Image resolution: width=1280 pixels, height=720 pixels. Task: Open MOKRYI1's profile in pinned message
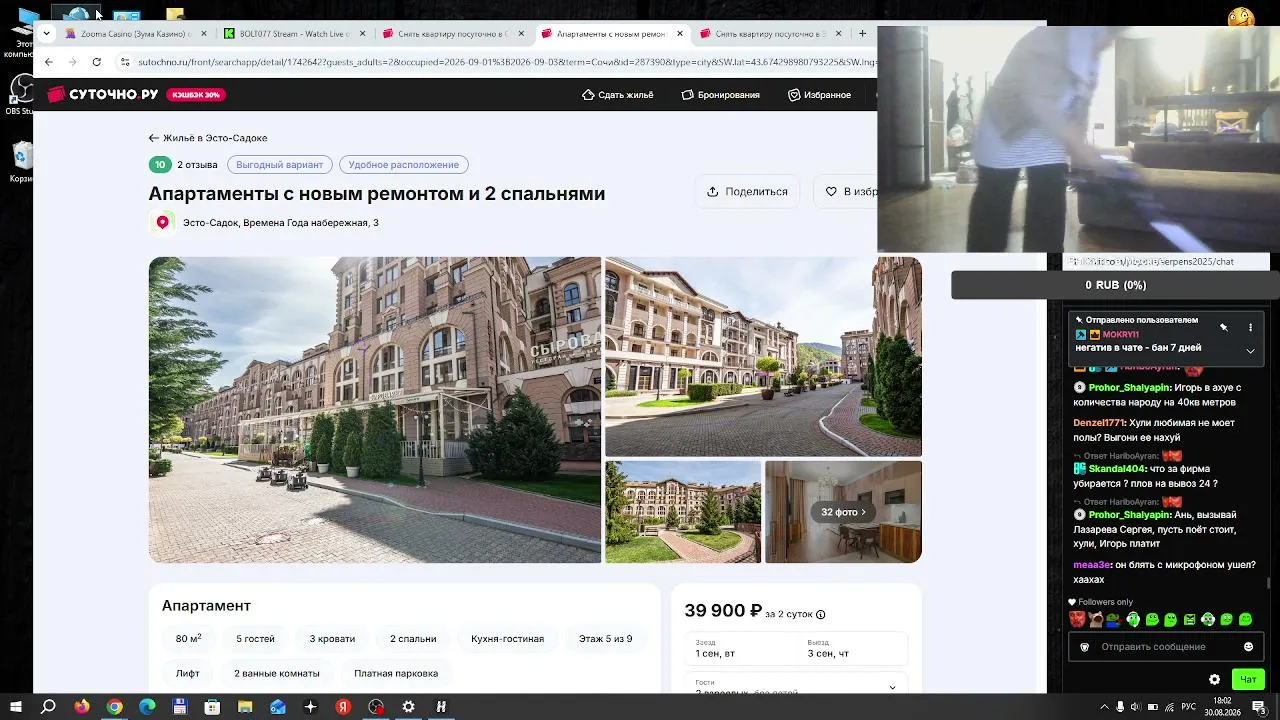1120,335
